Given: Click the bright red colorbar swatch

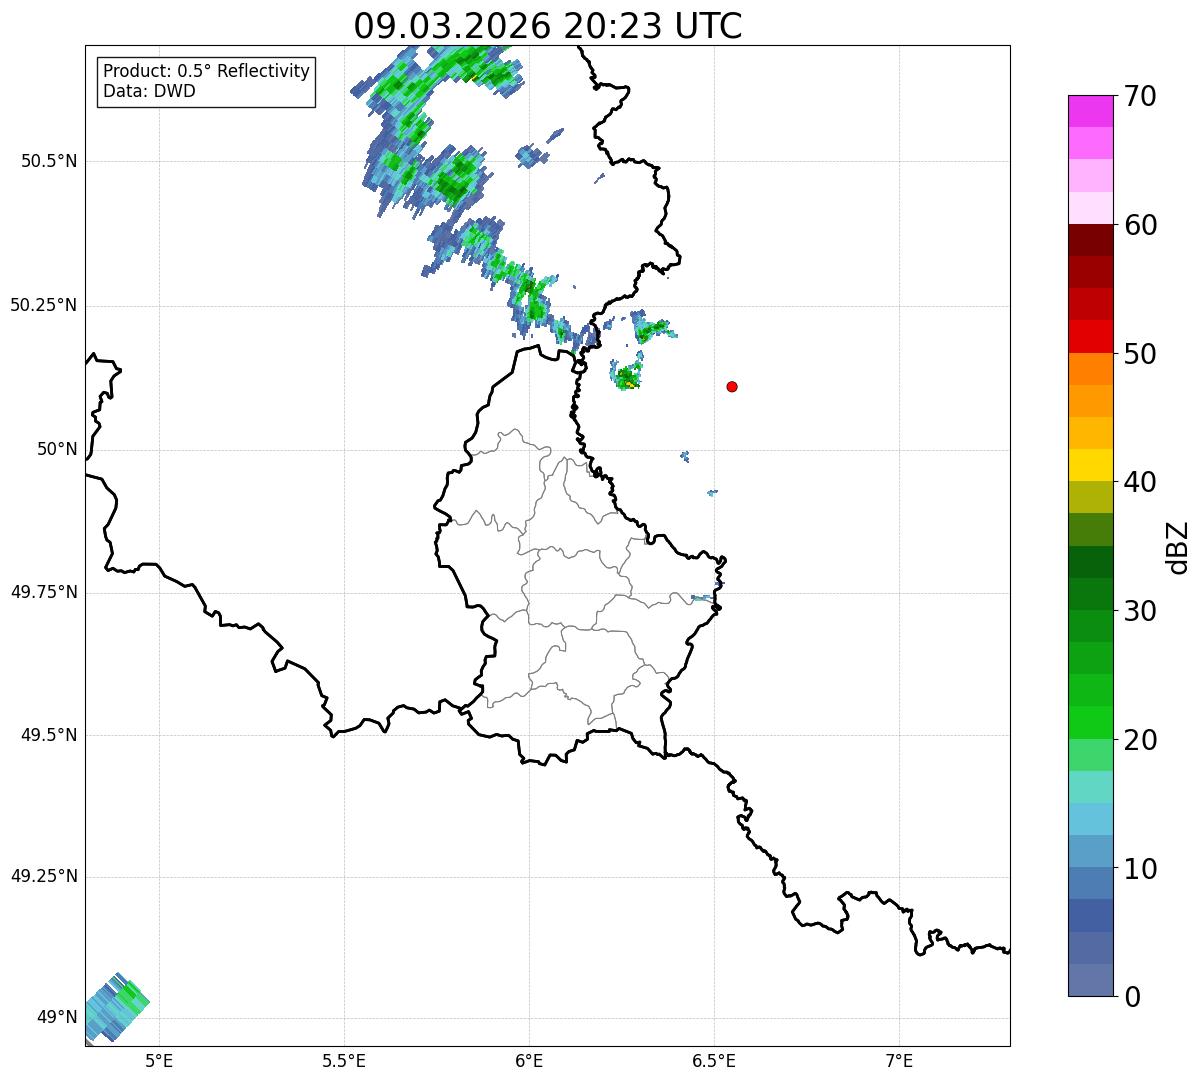Looking at the screenshot, I should pyautogui.click(x=1090, y=336).
